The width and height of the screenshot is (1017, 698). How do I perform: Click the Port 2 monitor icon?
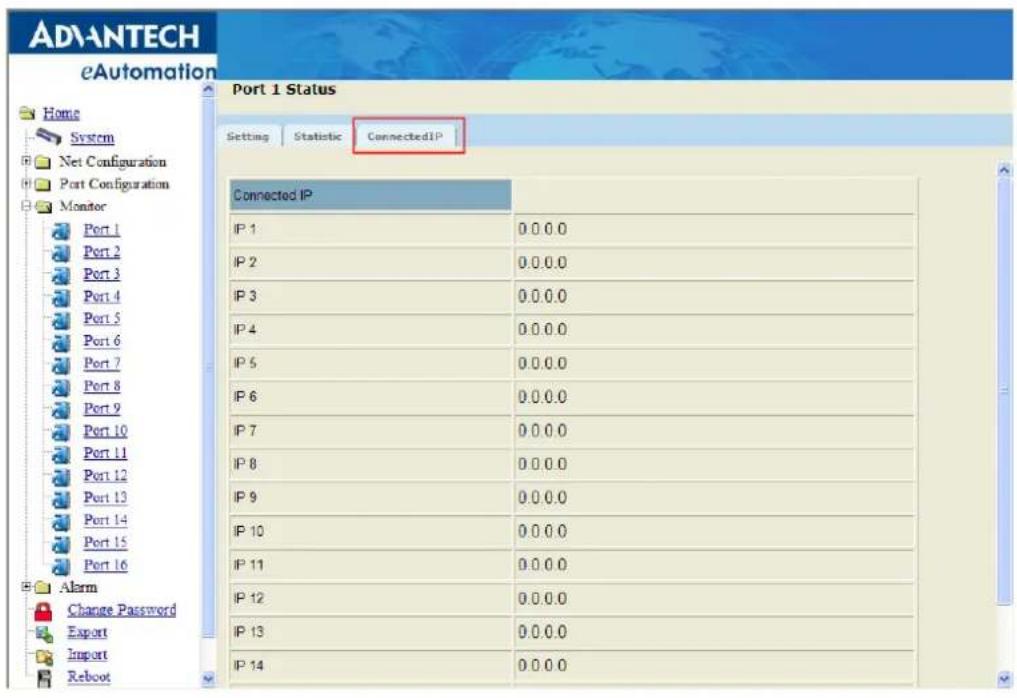[60, 253]
